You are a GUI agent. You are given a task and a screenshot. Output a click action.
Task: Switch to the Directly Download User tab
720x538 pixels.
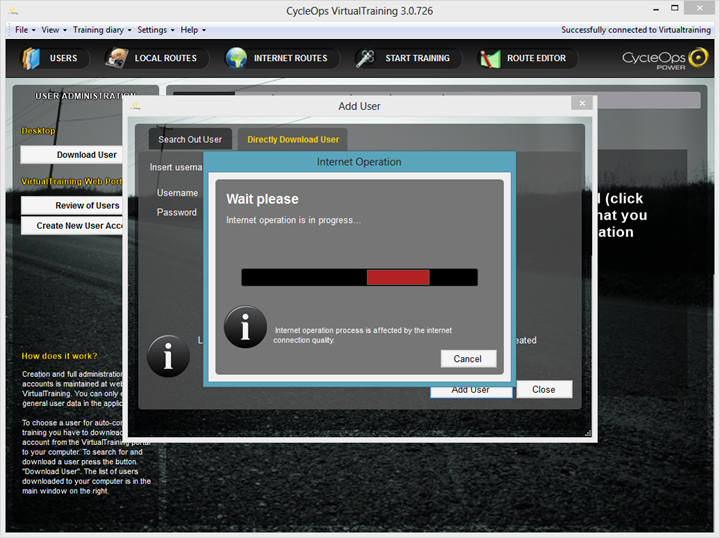293,140
